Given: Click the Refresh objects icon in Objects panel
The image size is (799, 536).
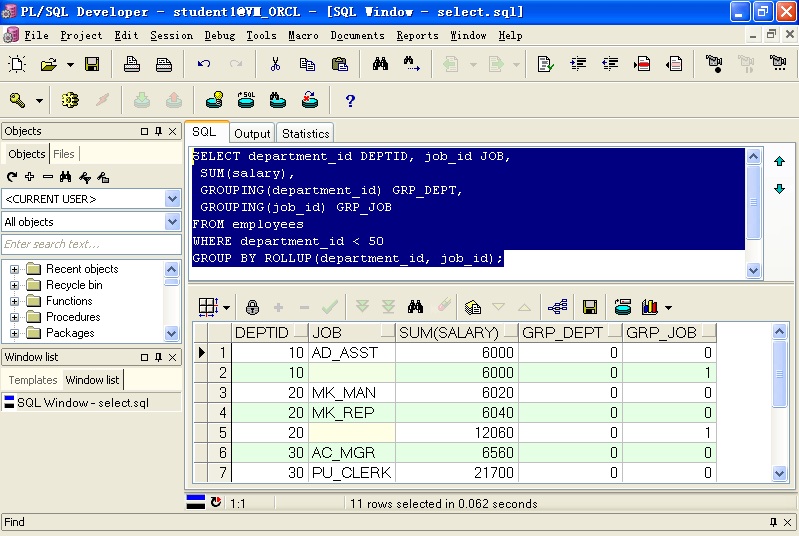Looking at the screenshot, I should [12, 177].
